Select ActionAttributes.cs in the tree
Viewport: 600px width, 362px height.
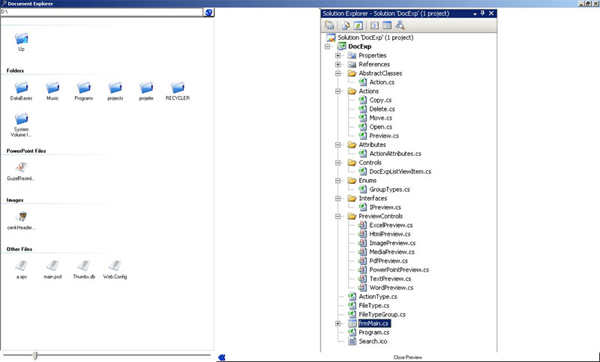point(395,153)
